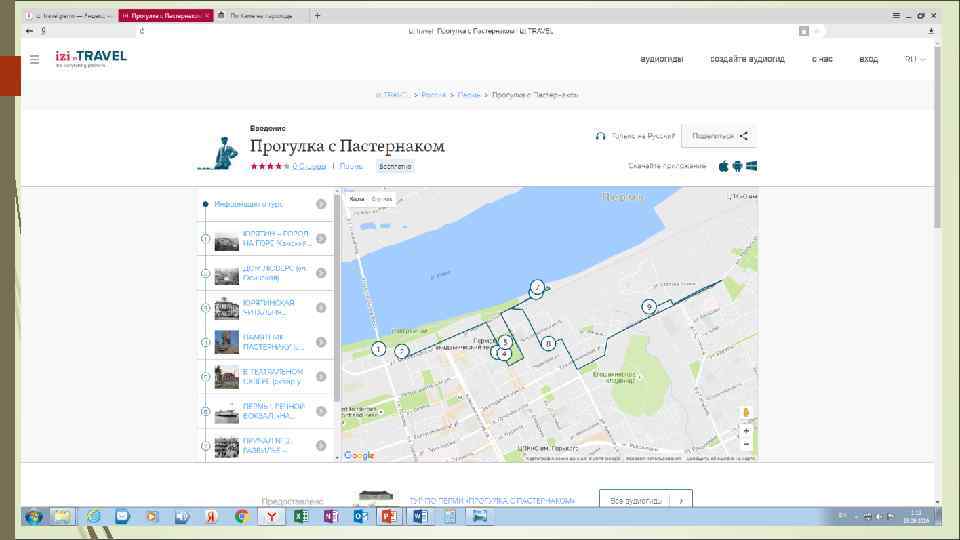Open the 'о нас' menu item
960x540 pixels.
[822, 59]
